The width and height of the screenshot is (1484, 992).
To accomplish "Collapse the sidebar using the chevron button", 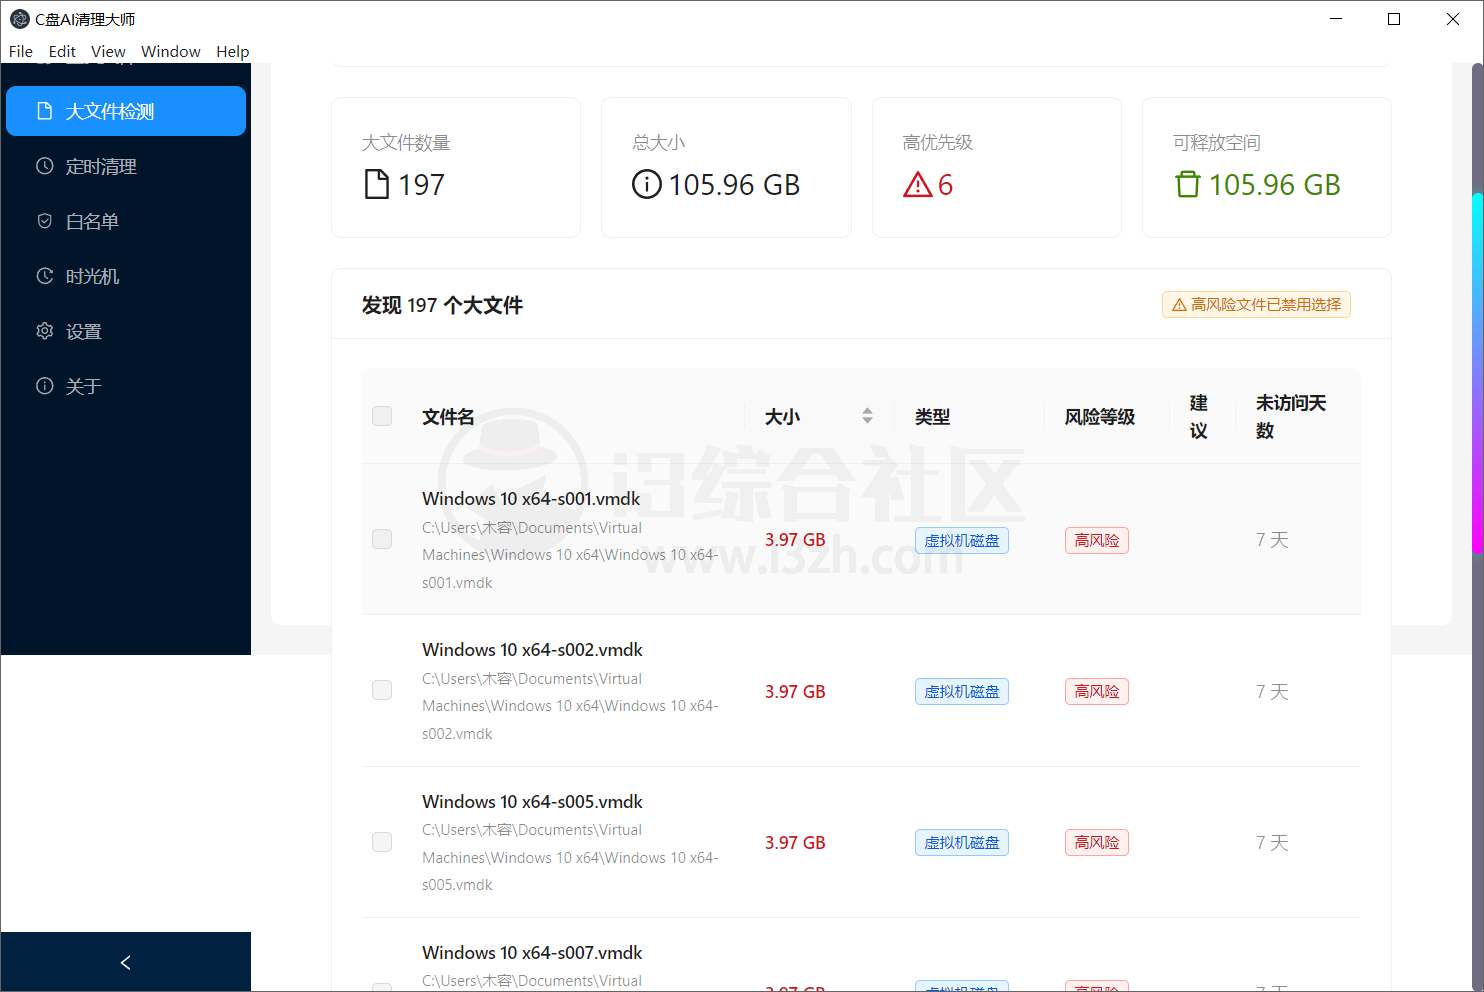I will click(125, 962).
